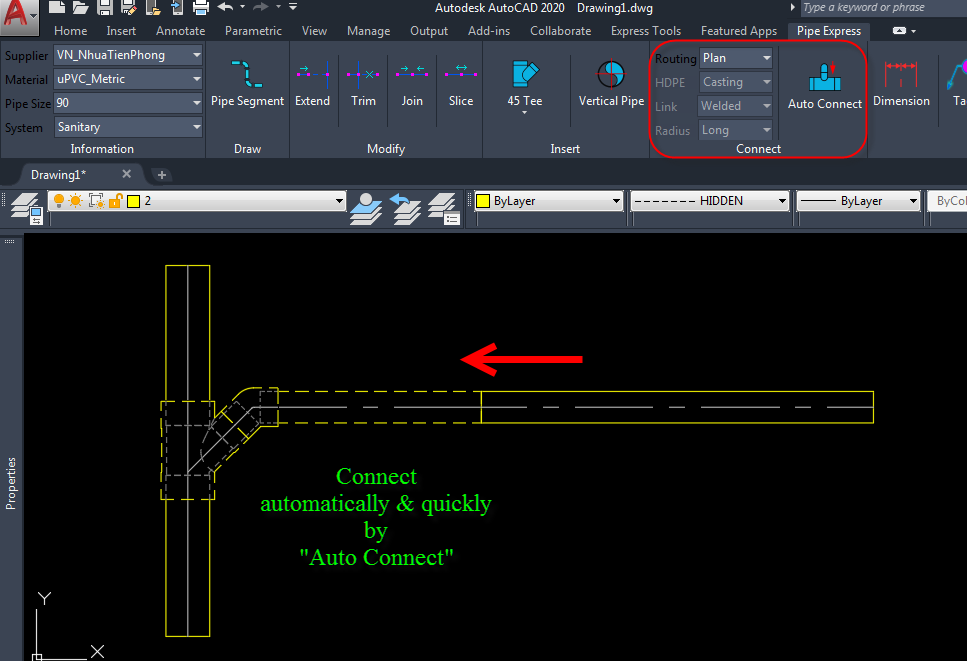Open the System dropdown showing Sanitary
The width and height of the screenshot is (967, 661).
(128, 127)
